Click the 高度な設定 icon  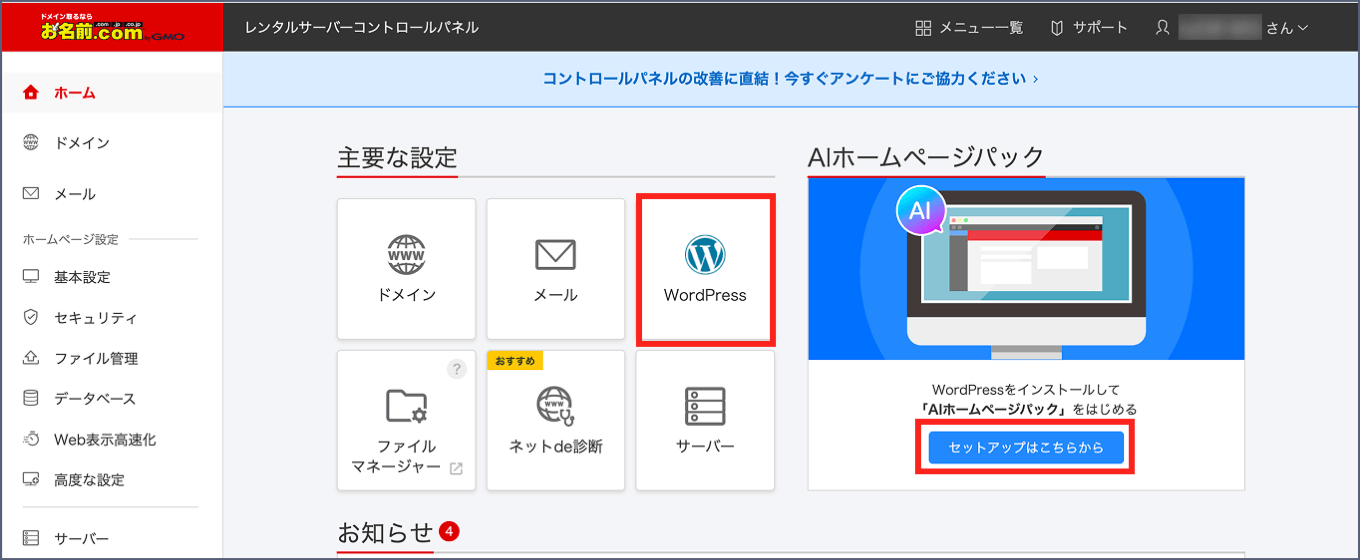(x=30, y=479)
